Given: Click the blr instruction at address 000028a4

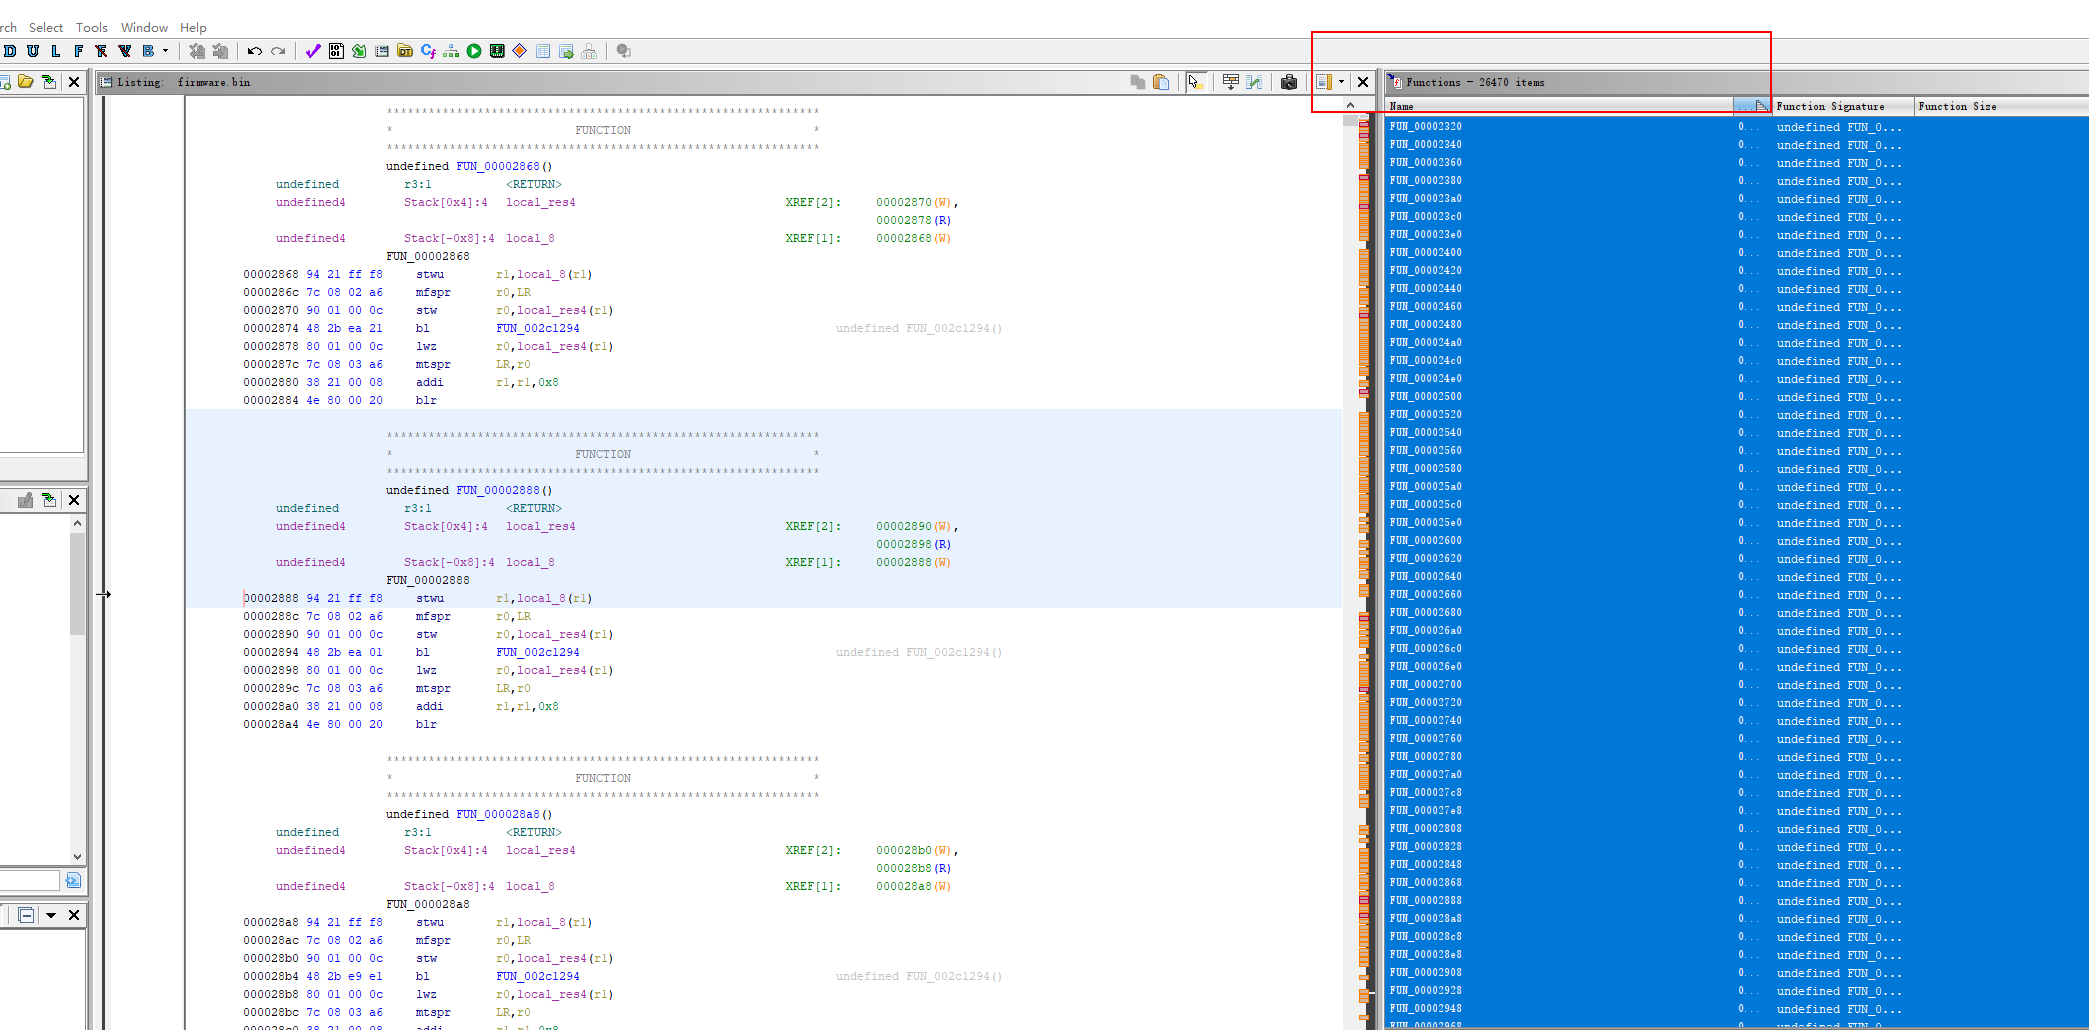Looking at the screenshot, I should pos(426,724).
